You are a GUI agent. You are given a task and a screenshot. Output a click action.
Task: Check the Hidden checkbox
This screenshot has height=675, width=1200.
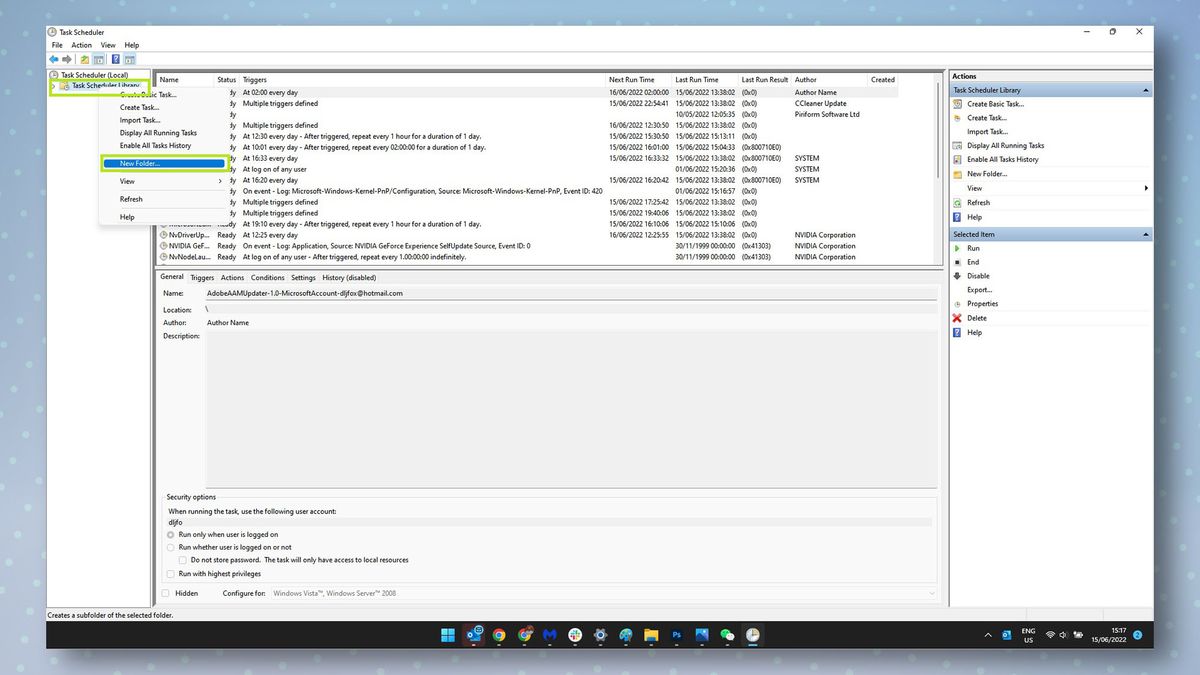point(166,593)
